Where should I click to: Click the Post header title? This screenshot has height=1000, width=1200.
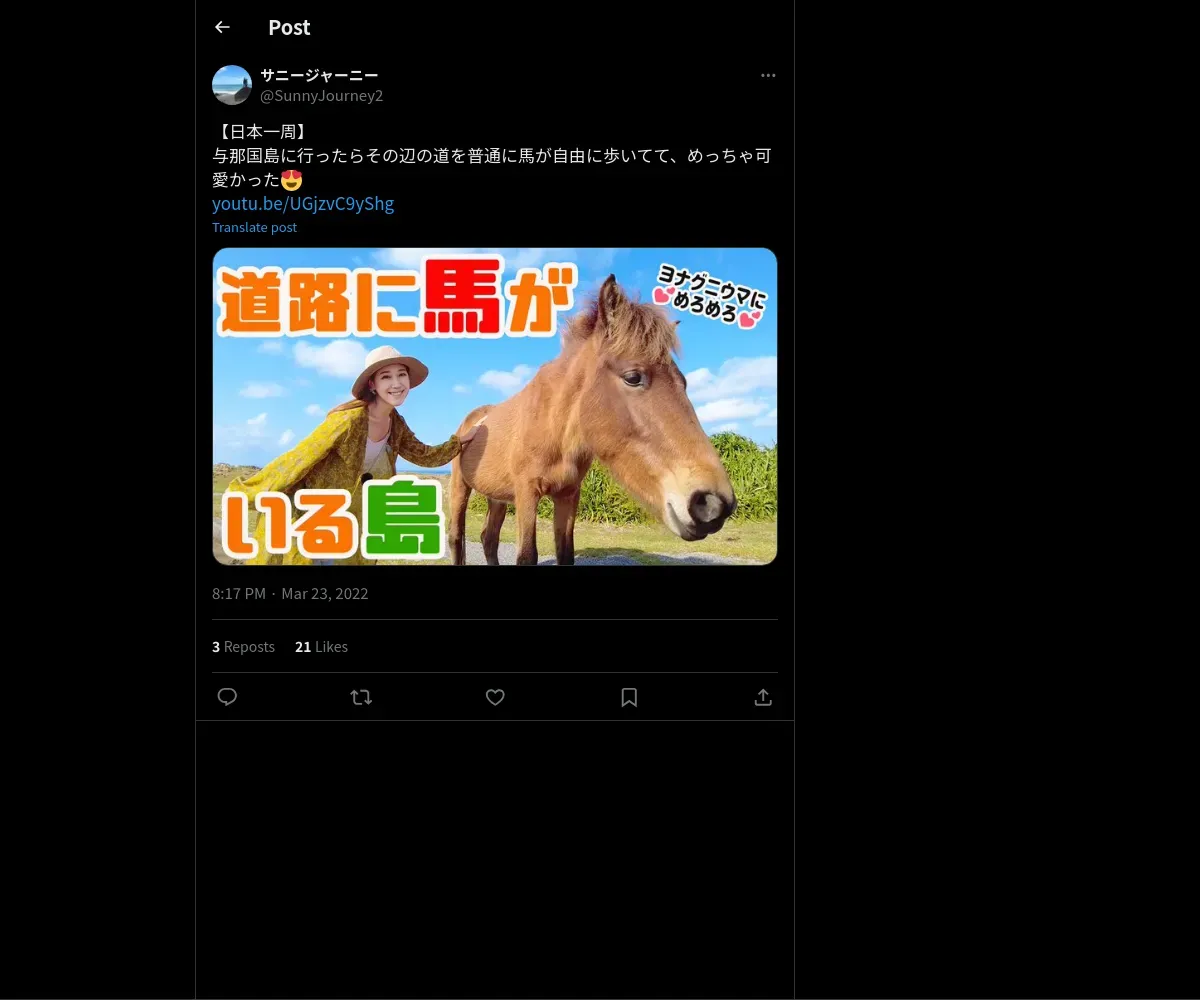[x=289, y=28]
